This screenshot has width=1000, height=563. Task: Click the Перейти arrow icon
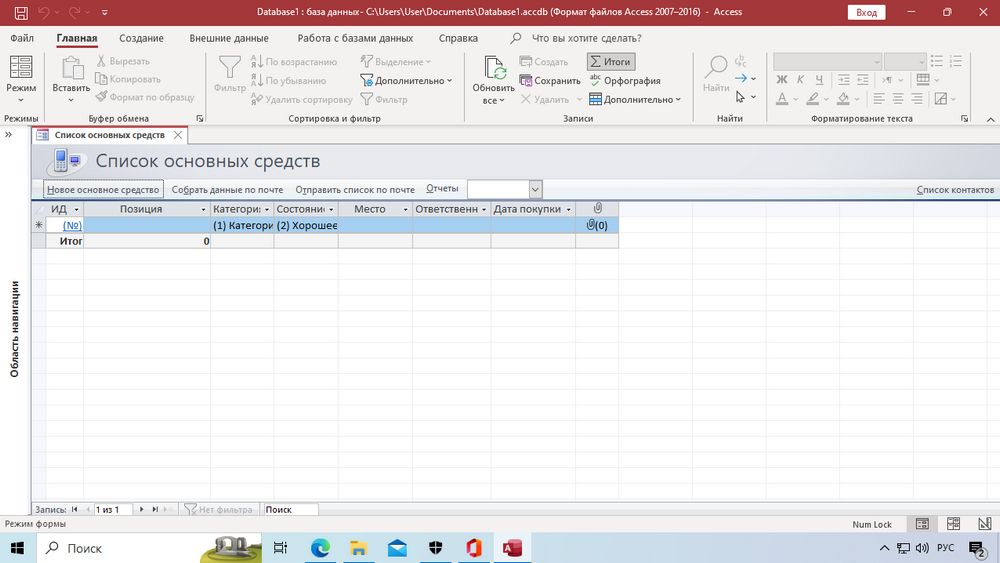740,78
